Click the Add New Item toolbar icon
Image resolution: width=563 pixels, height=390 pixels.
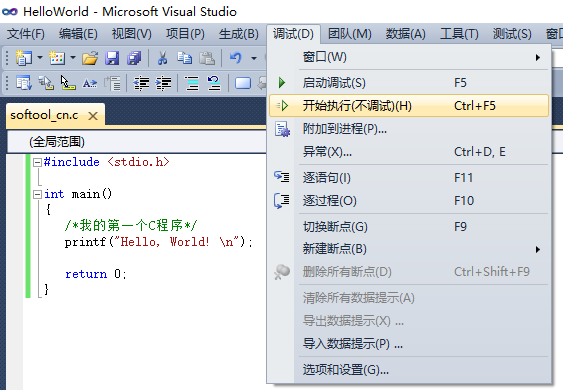[x=57, y=58]
